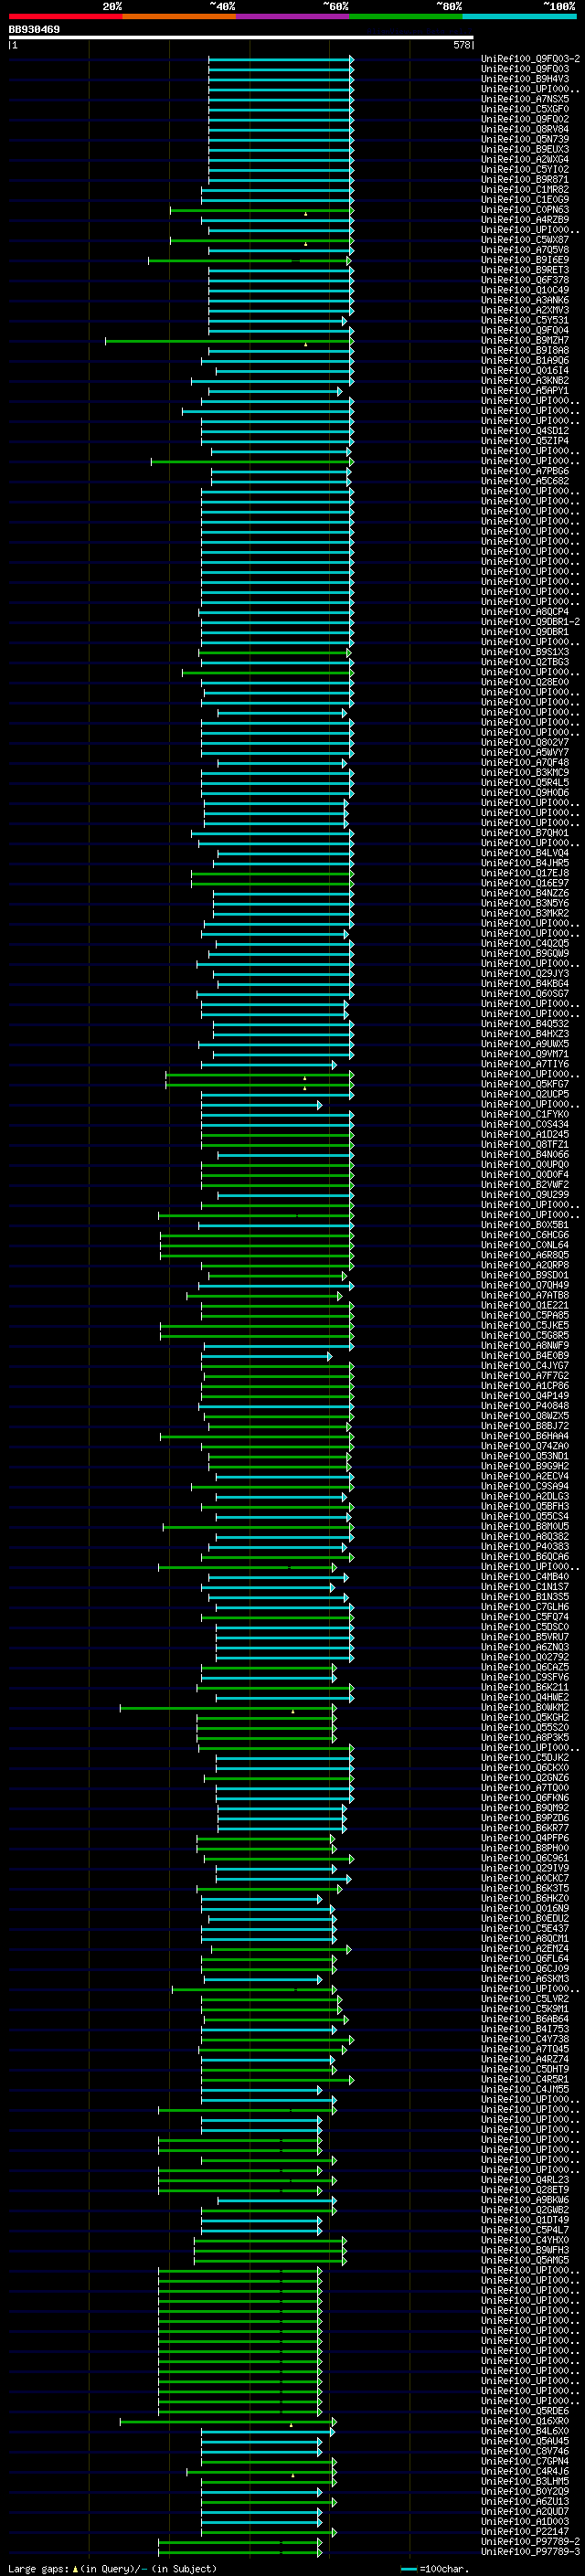
Task: Click the cyan alignment bar for UniRef100_Q9FQ04
Action: click(281, 330)
